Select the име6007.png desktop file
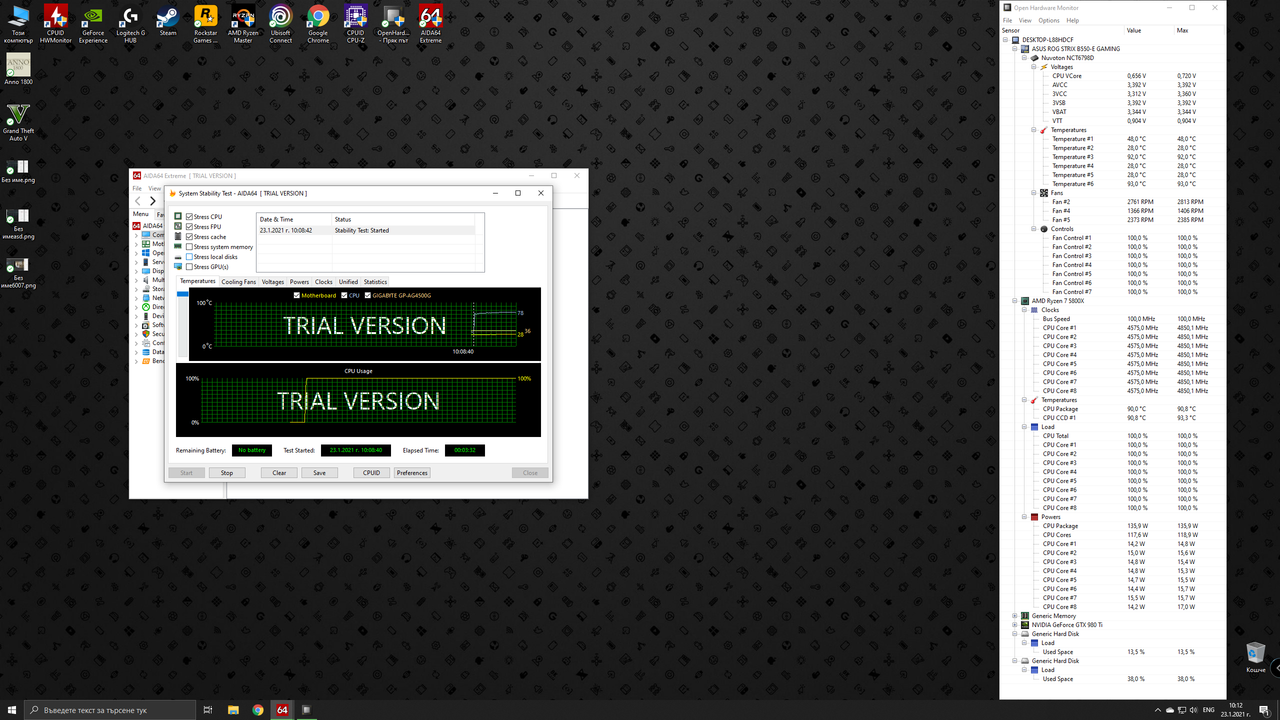The width and height of the screenshot is (1280, 720). [18, 273]
